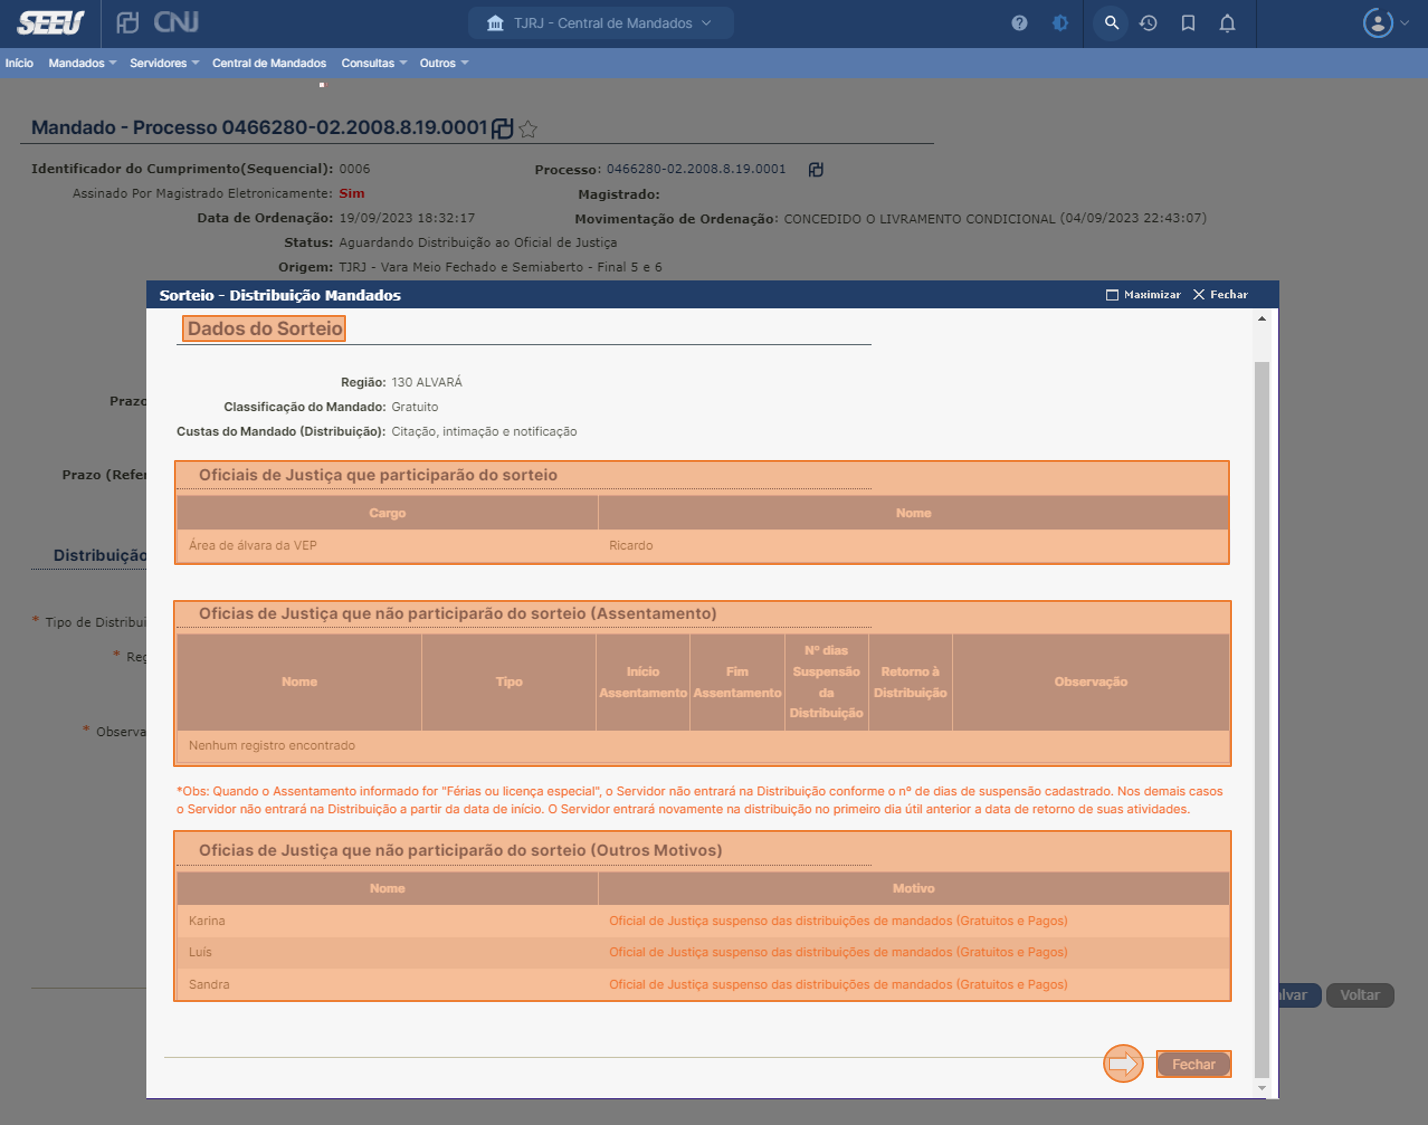1428x1125 pixels.
Task: Click the Voltar button behind dialog
Action: 1359,995
